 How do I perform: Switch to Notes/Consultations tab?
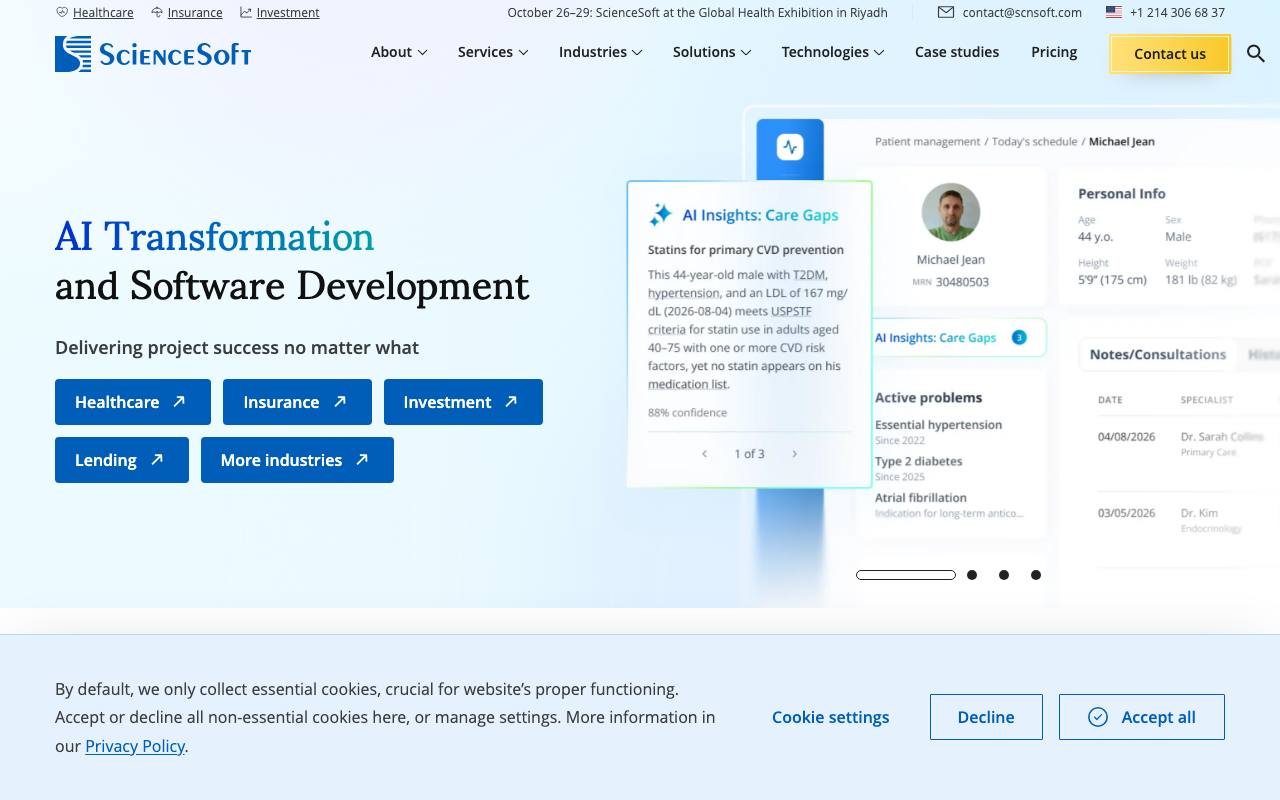click(1157, 354)
